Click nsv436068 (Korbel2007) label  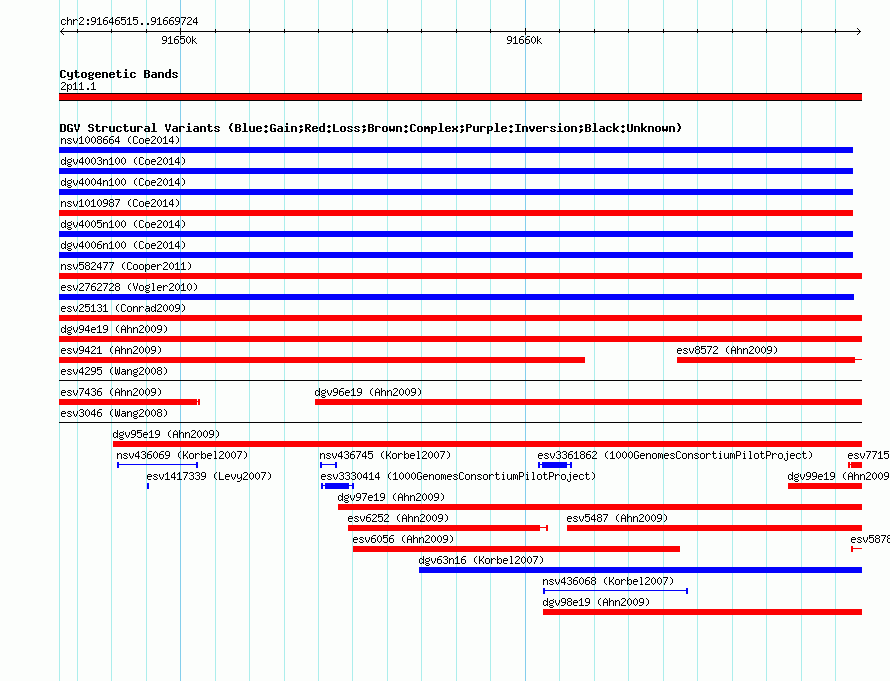tap(608, 581)
